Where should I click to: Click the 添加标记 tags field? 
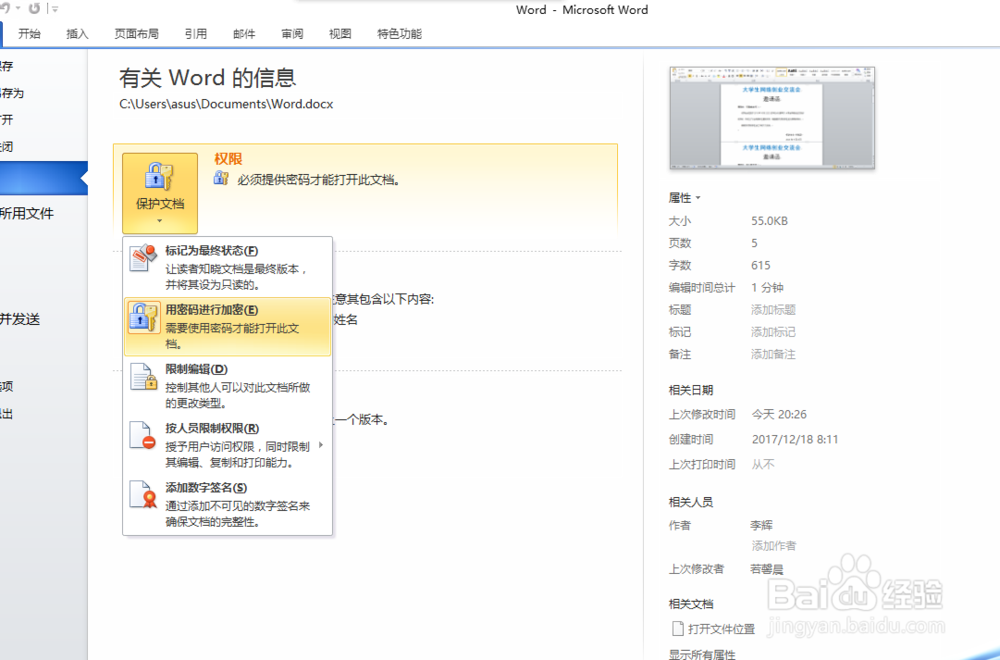pos(773,332)
